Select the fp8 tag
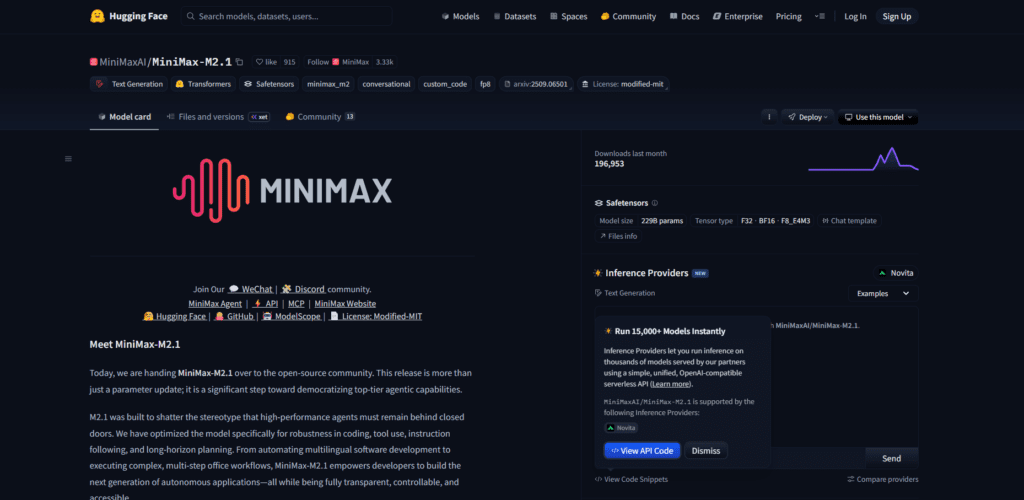This screenshot has width=1024, height=500. pos(485,84)
